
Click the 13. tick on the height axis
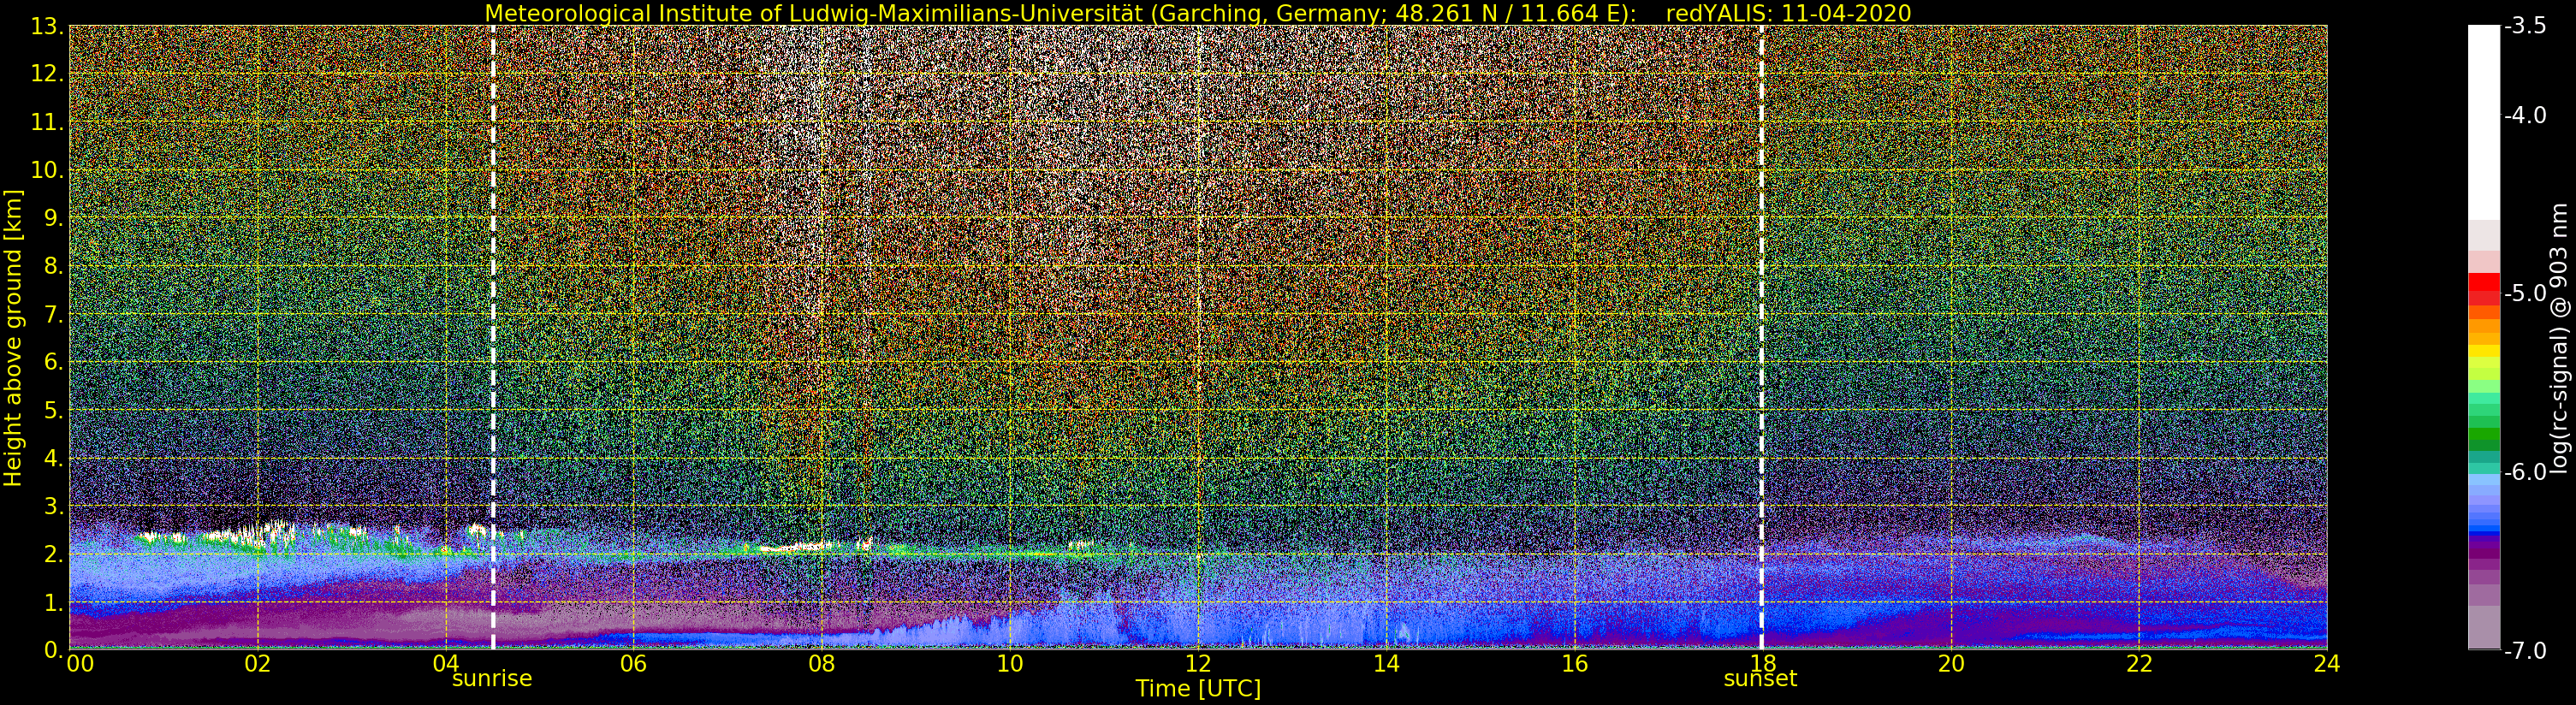tap(47, 27)
